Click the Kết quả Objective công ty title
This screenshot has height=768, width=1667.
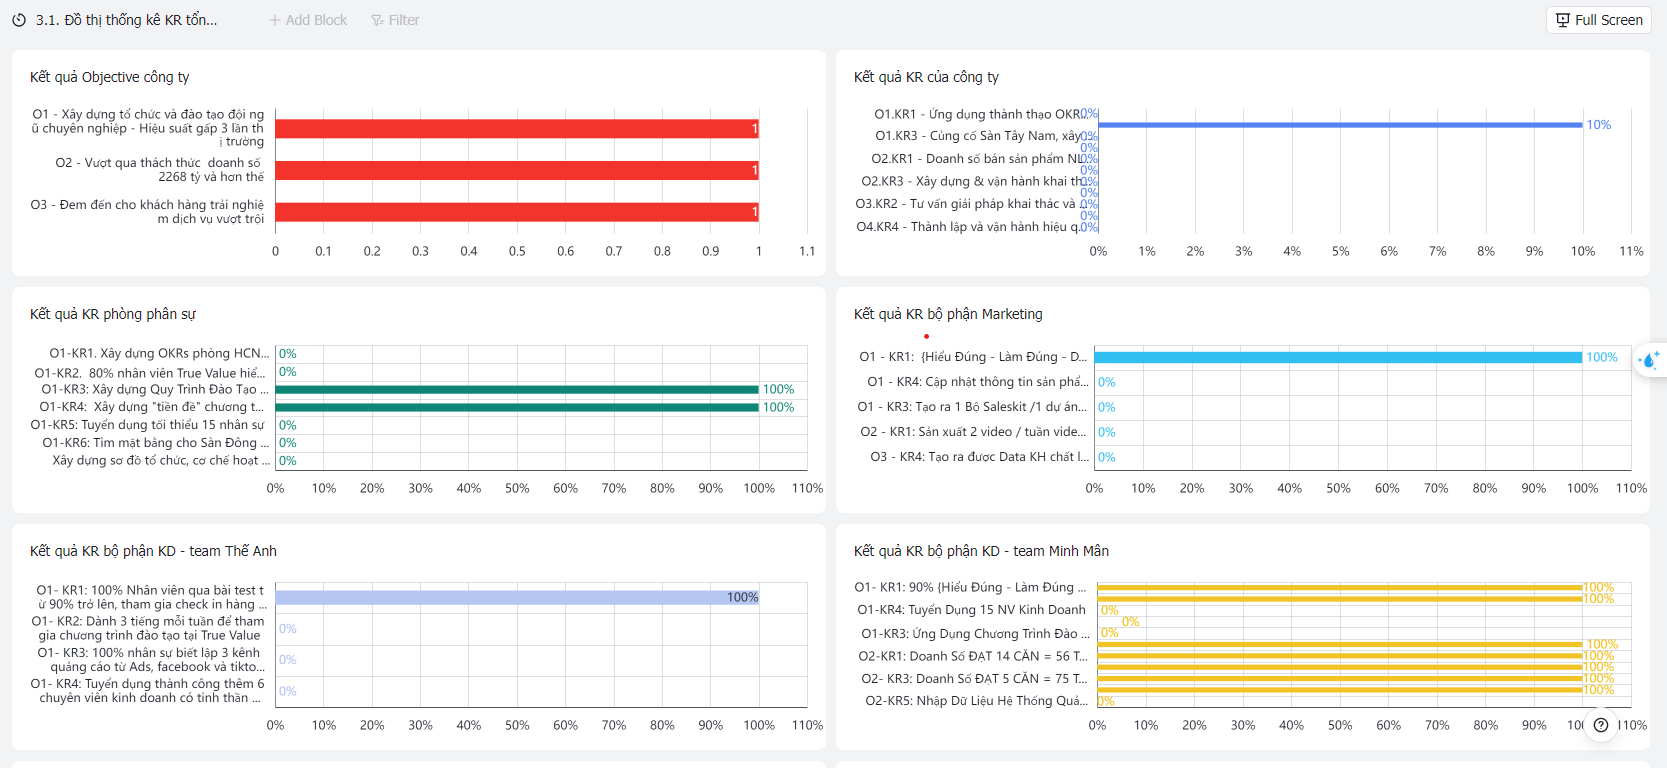coord(110,77)
